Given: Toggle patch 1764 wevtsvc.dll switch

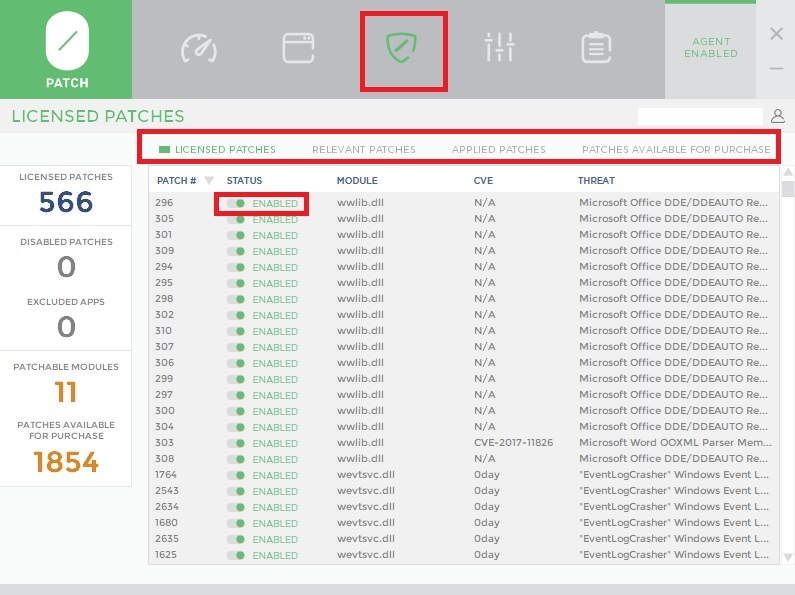Looking at the screenshot, I should 236,475.
